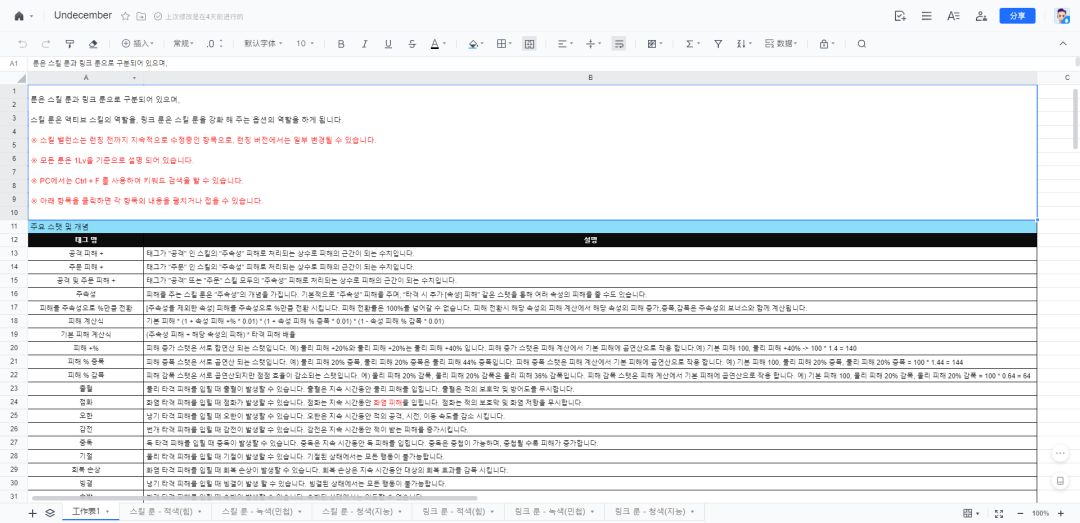Screen dimensions: 1080x523
Task: Click the A1 cell name box
Action: 14,63
